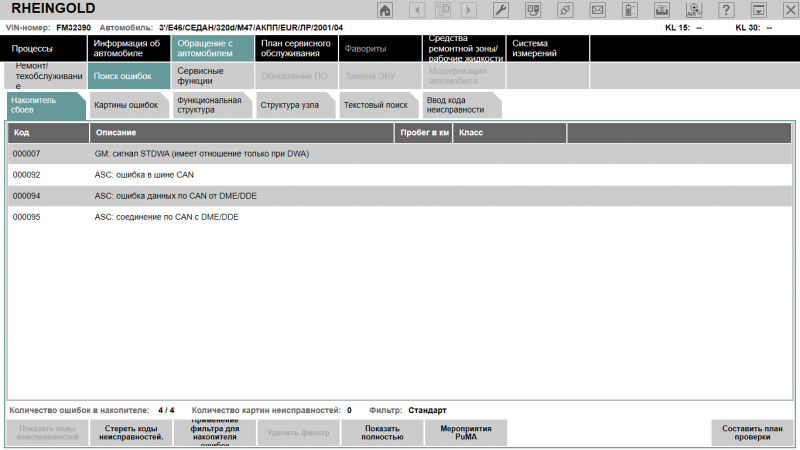
Task: Open the Сервисные функции submenu
Action: click(213, 76)
